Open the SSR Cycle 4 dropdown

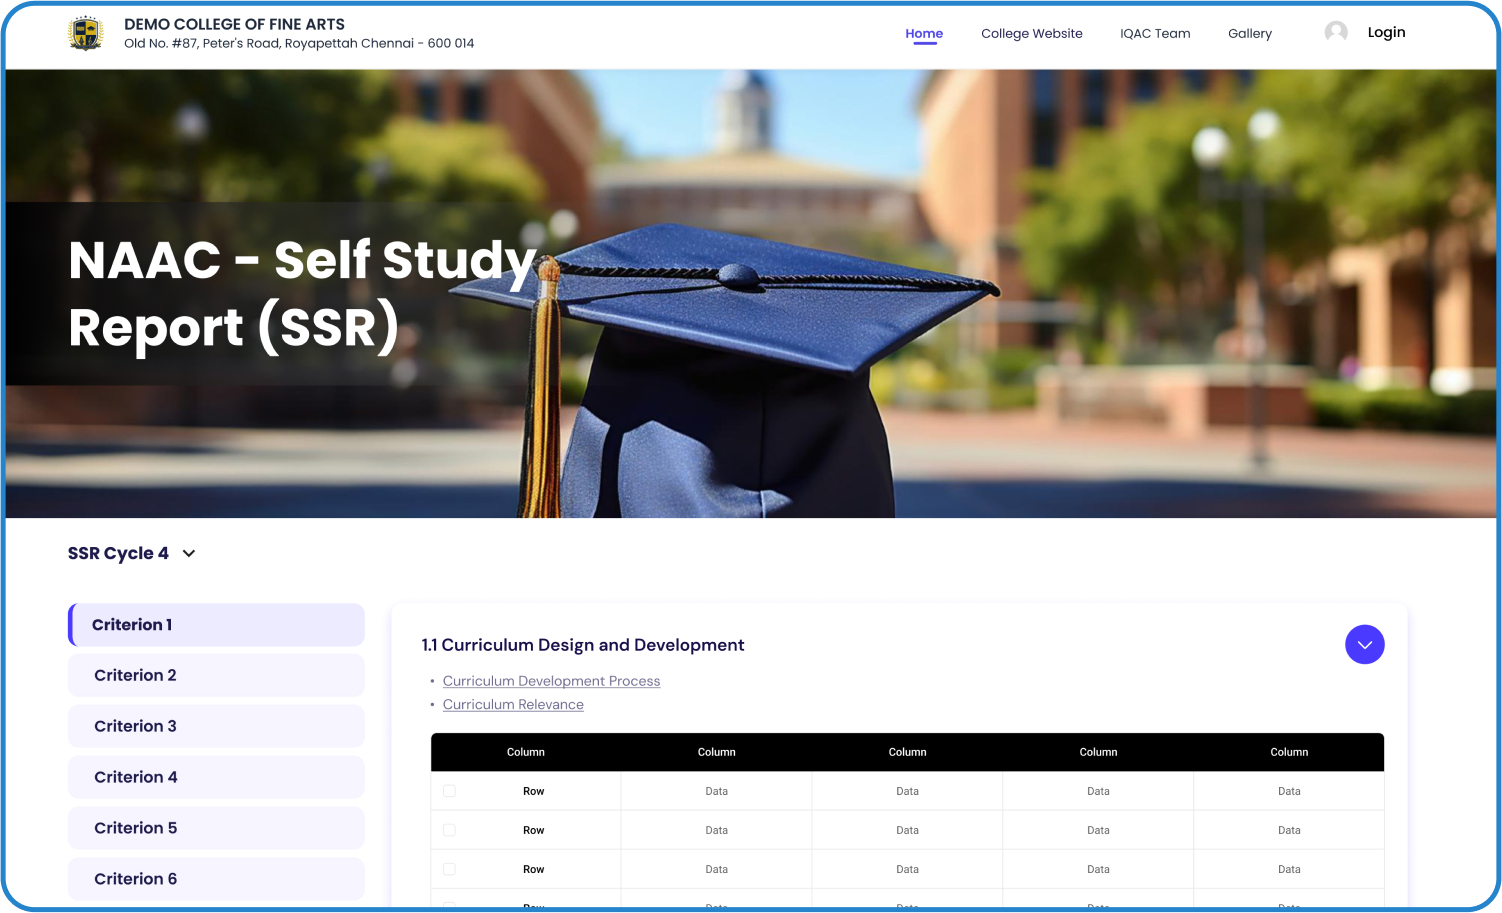pyautogui.click(x=131, y=553)
